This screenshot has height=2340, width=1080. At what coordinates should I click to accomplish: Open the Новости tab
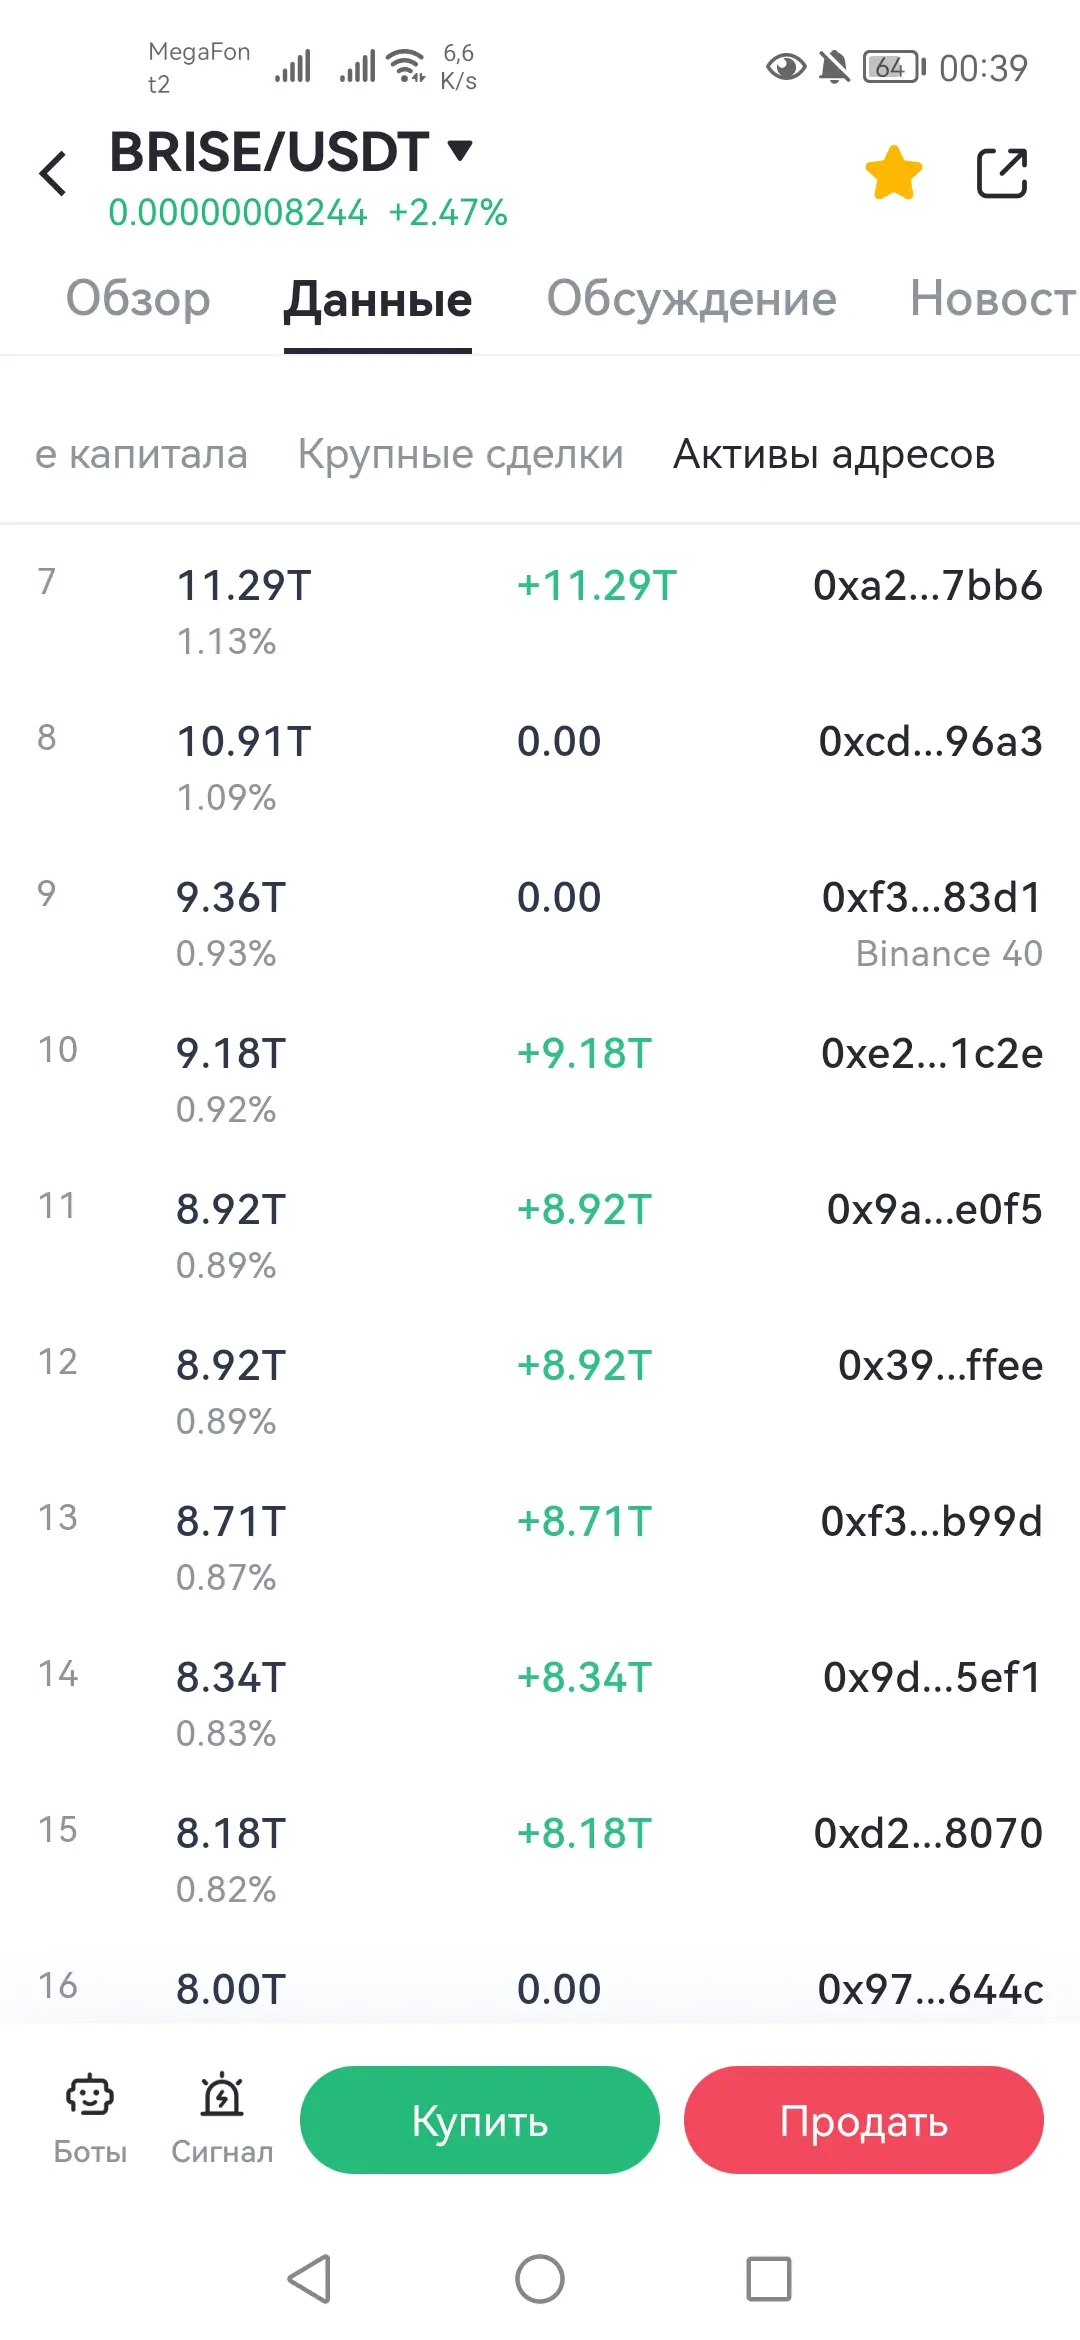click(x=993, y=298)
